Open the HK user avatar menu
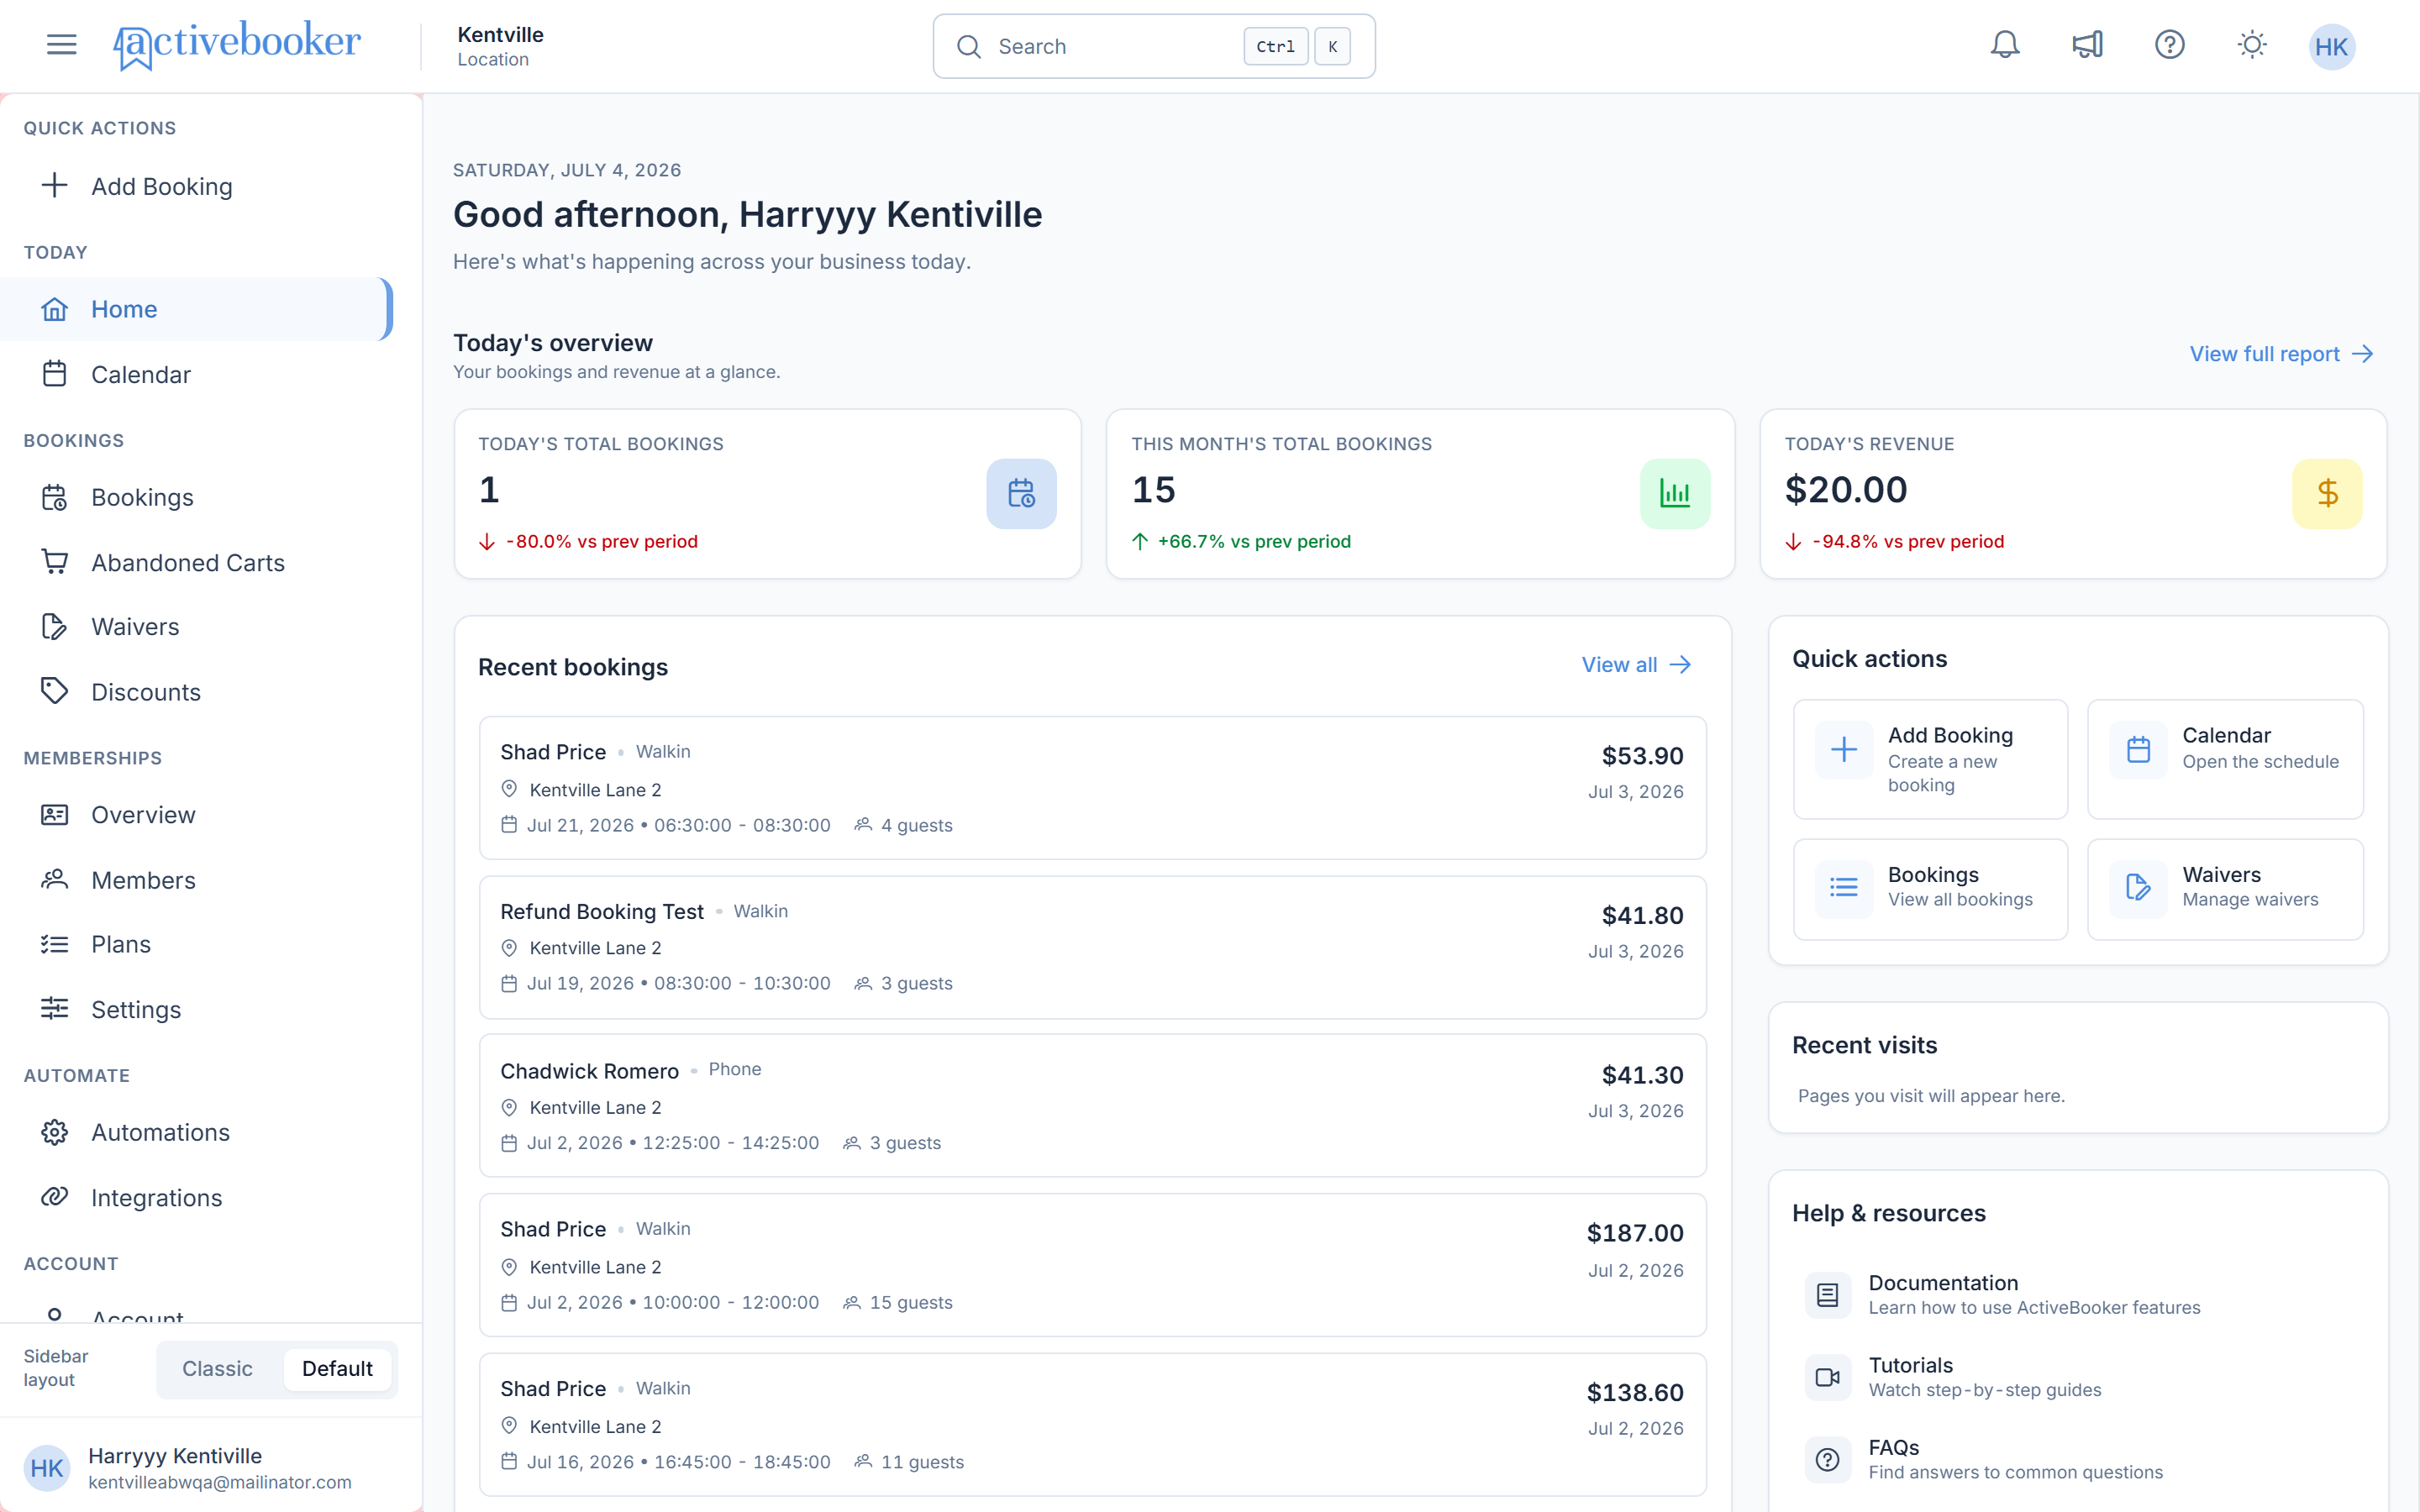The width and height of the screenshot is (2420, 1512). [x=2331, y=47]
